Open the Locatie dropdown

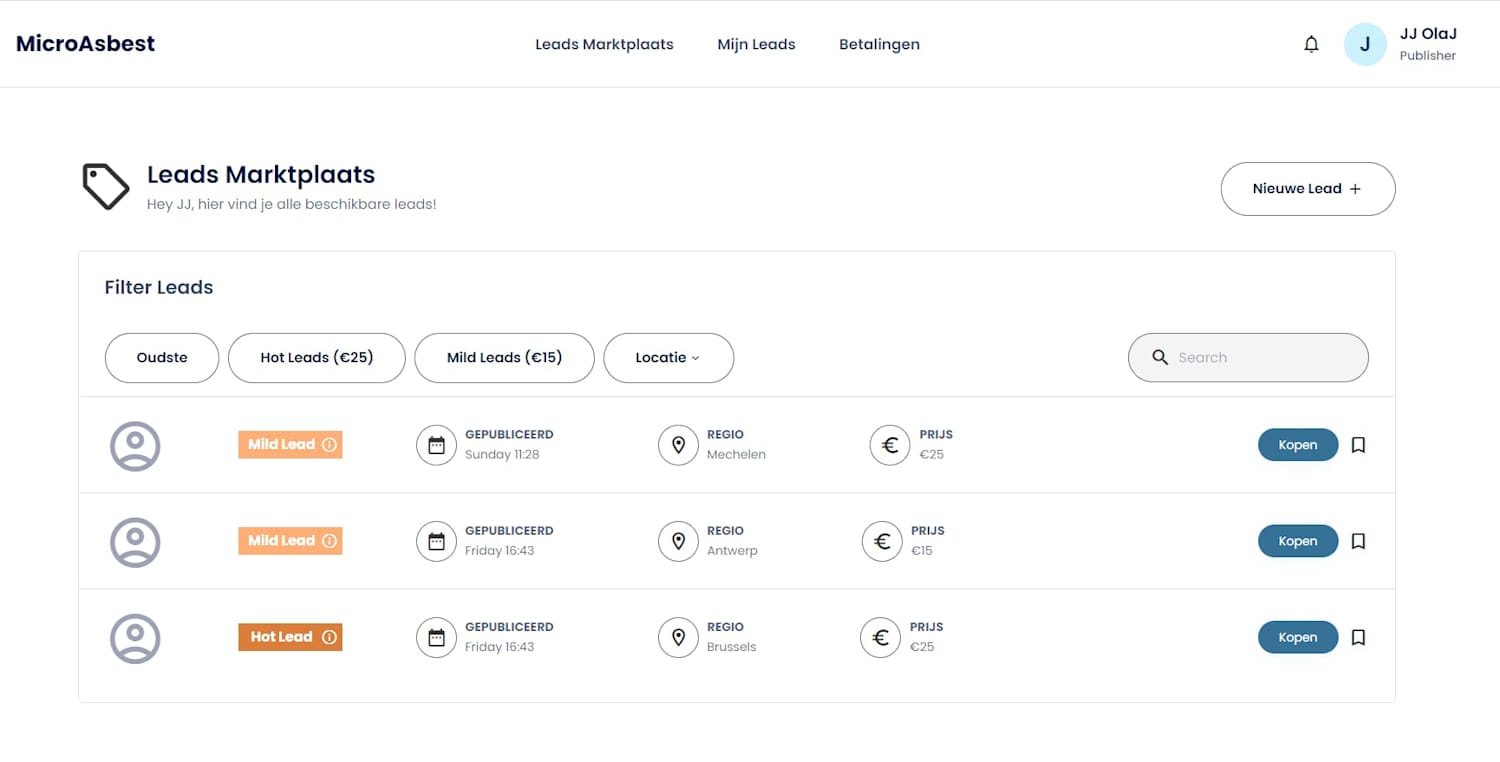(668, 358)
